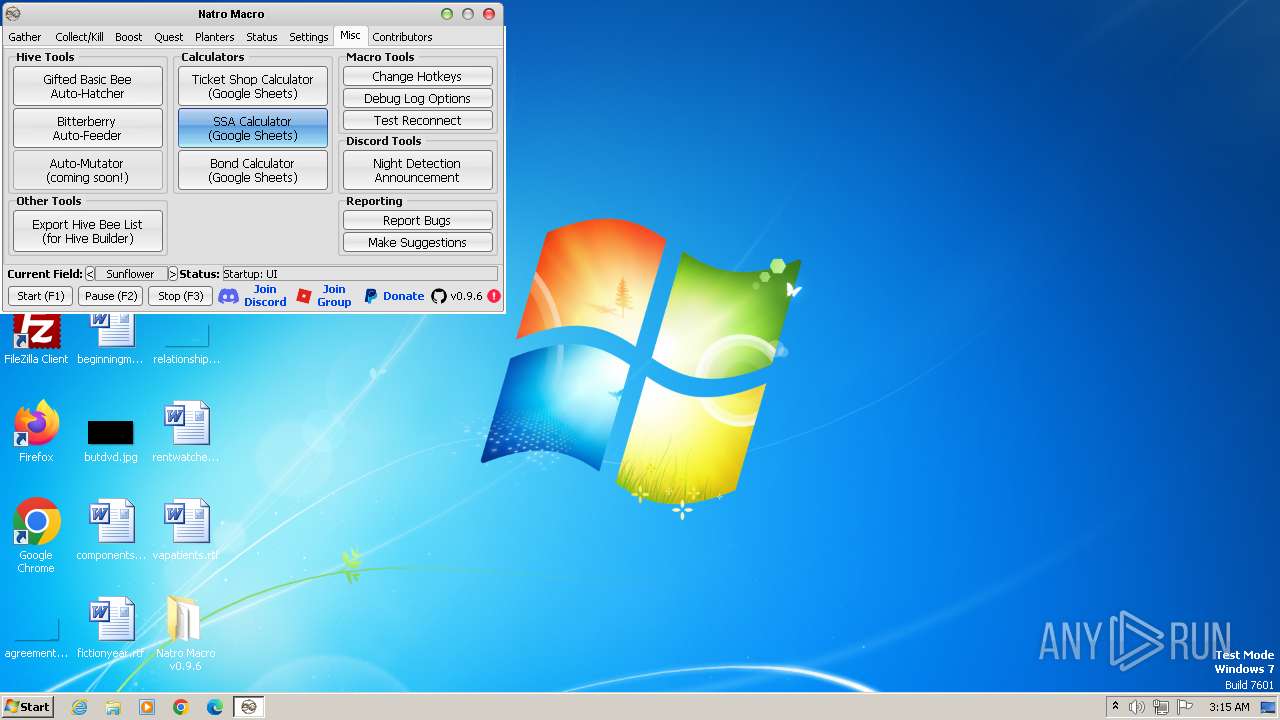This screenshot has height=720, width=1280.
Task: Switch to the Boost tab
Action: pos(129,37)
